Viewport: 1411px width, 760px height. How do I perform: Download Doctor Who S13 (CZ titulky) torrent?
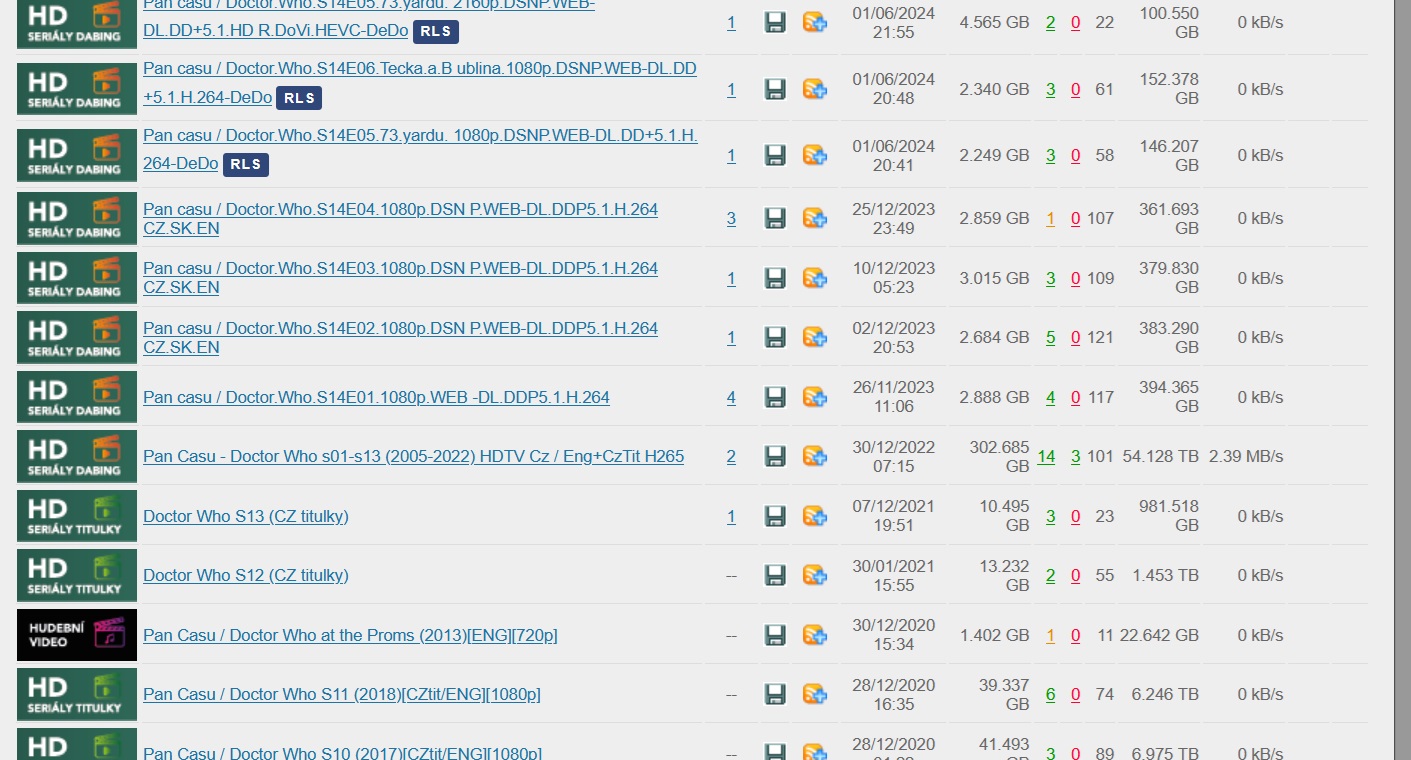[775, 516]
